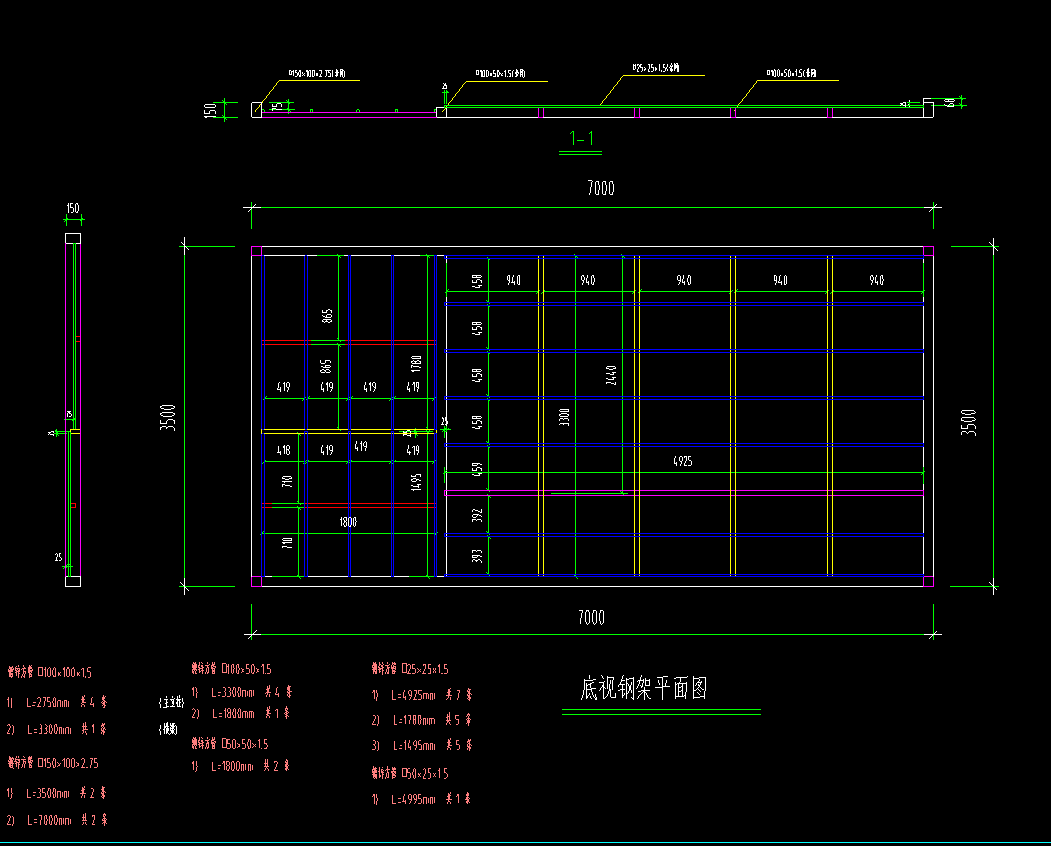Select the 1495 vertical dimension text
Image resolution: width=1051 pixels, height=846 pixels.
click(x=417, y=482)
